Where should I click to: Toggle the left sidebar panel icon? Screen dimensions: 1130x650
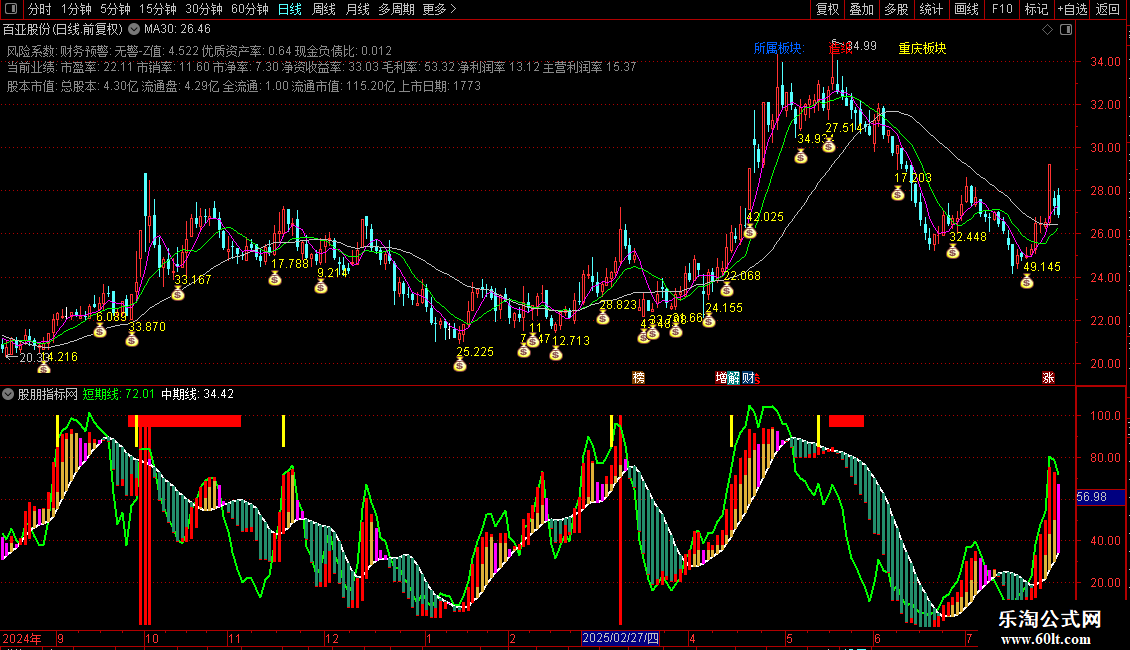(11, 9)
